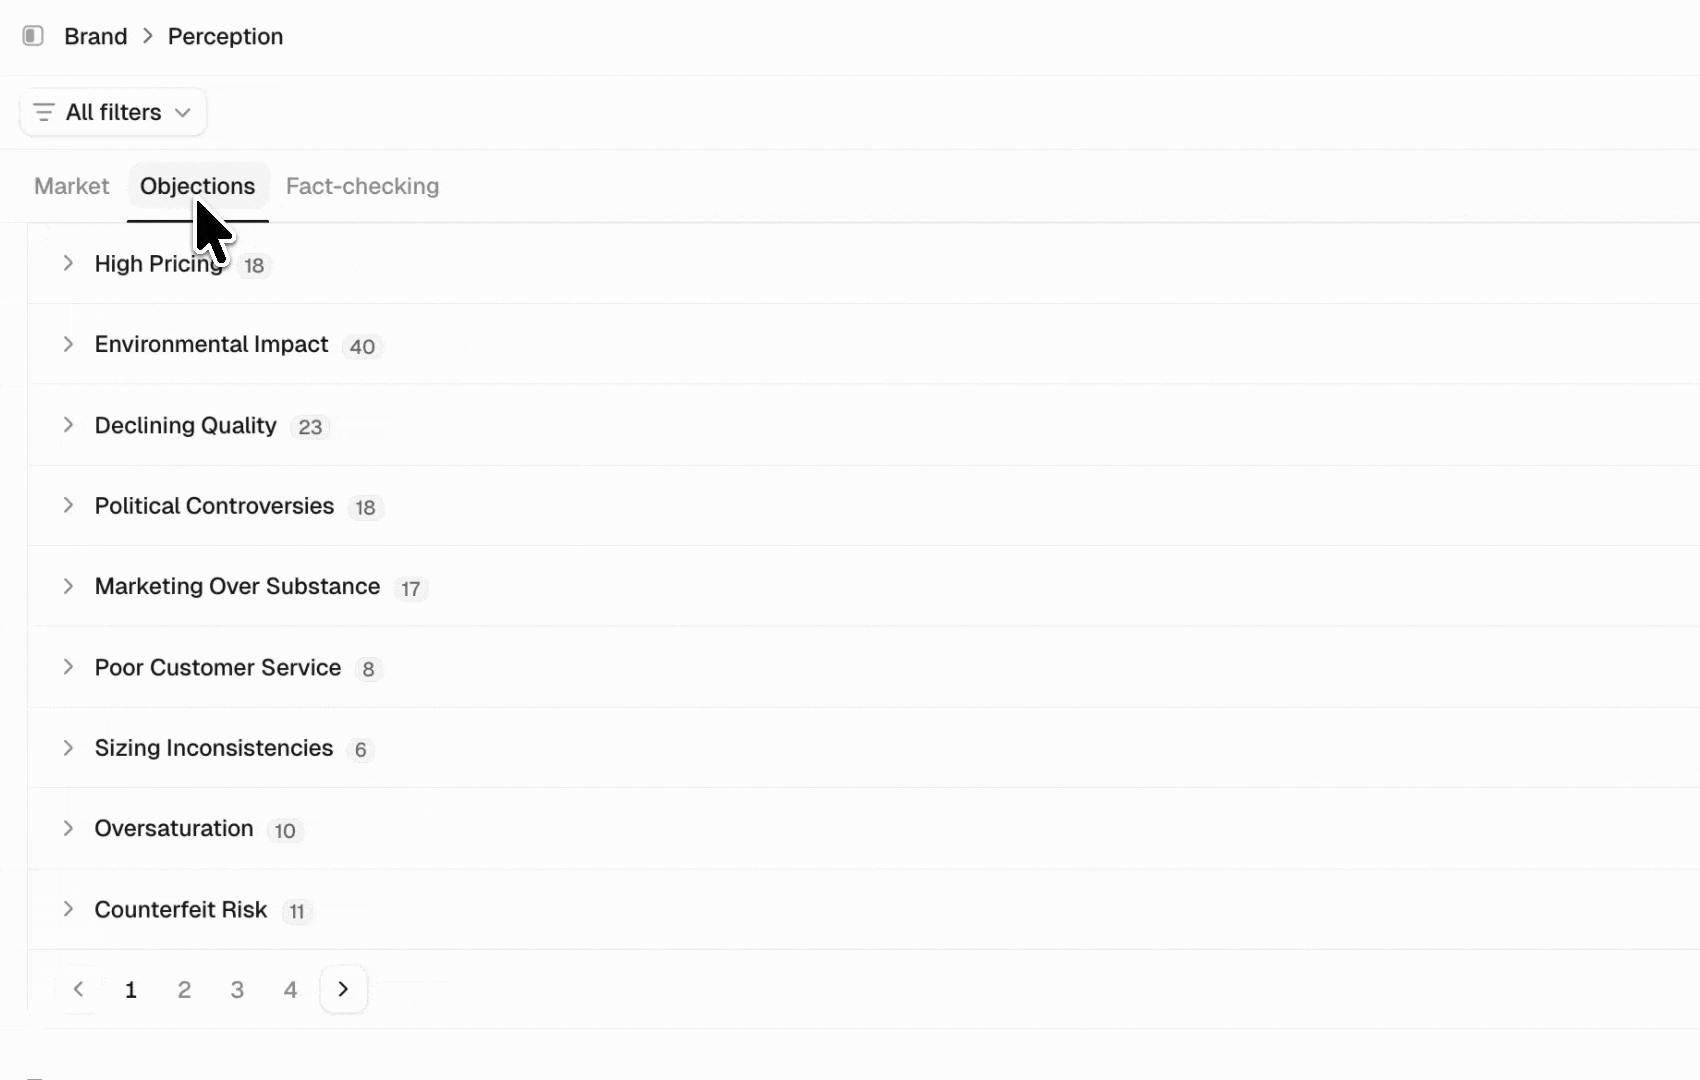Screen dimensions: 1700x1080
Task: Expand the Oversaturation chevron
Action: tap(68, 828)
